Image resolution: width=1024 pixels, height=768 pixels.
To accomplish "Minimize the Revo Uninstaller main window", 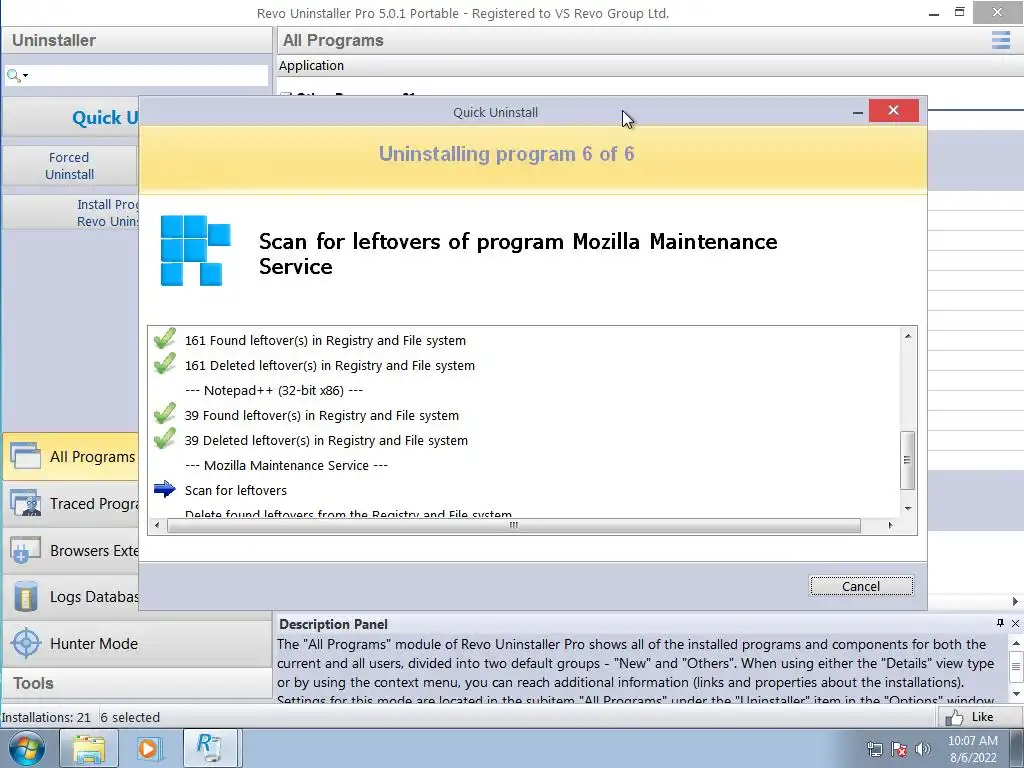I will [934, 13].
